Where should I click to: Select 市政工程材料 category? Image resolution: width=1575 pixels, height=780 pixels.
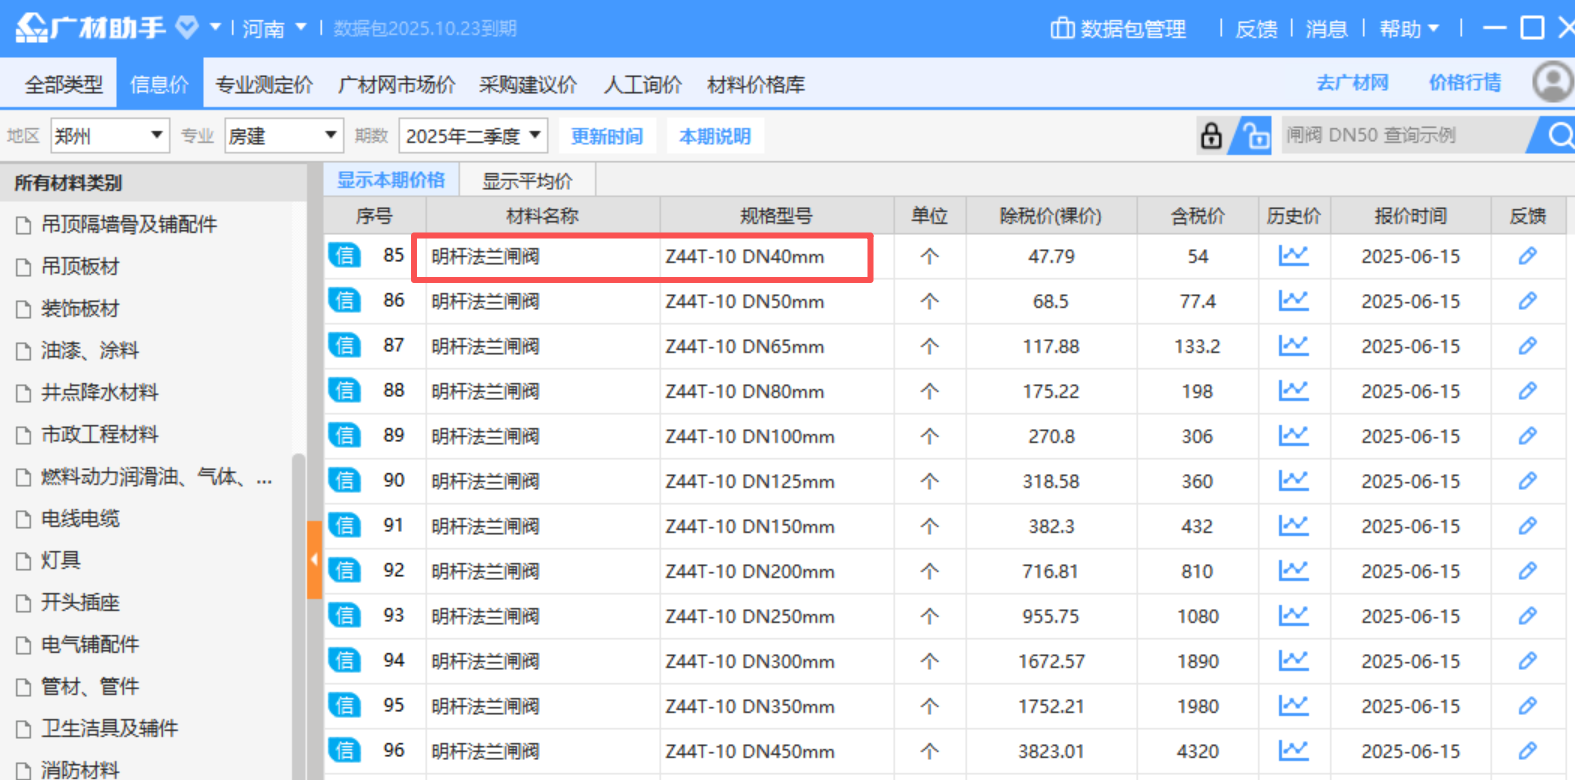coord(99,435)
